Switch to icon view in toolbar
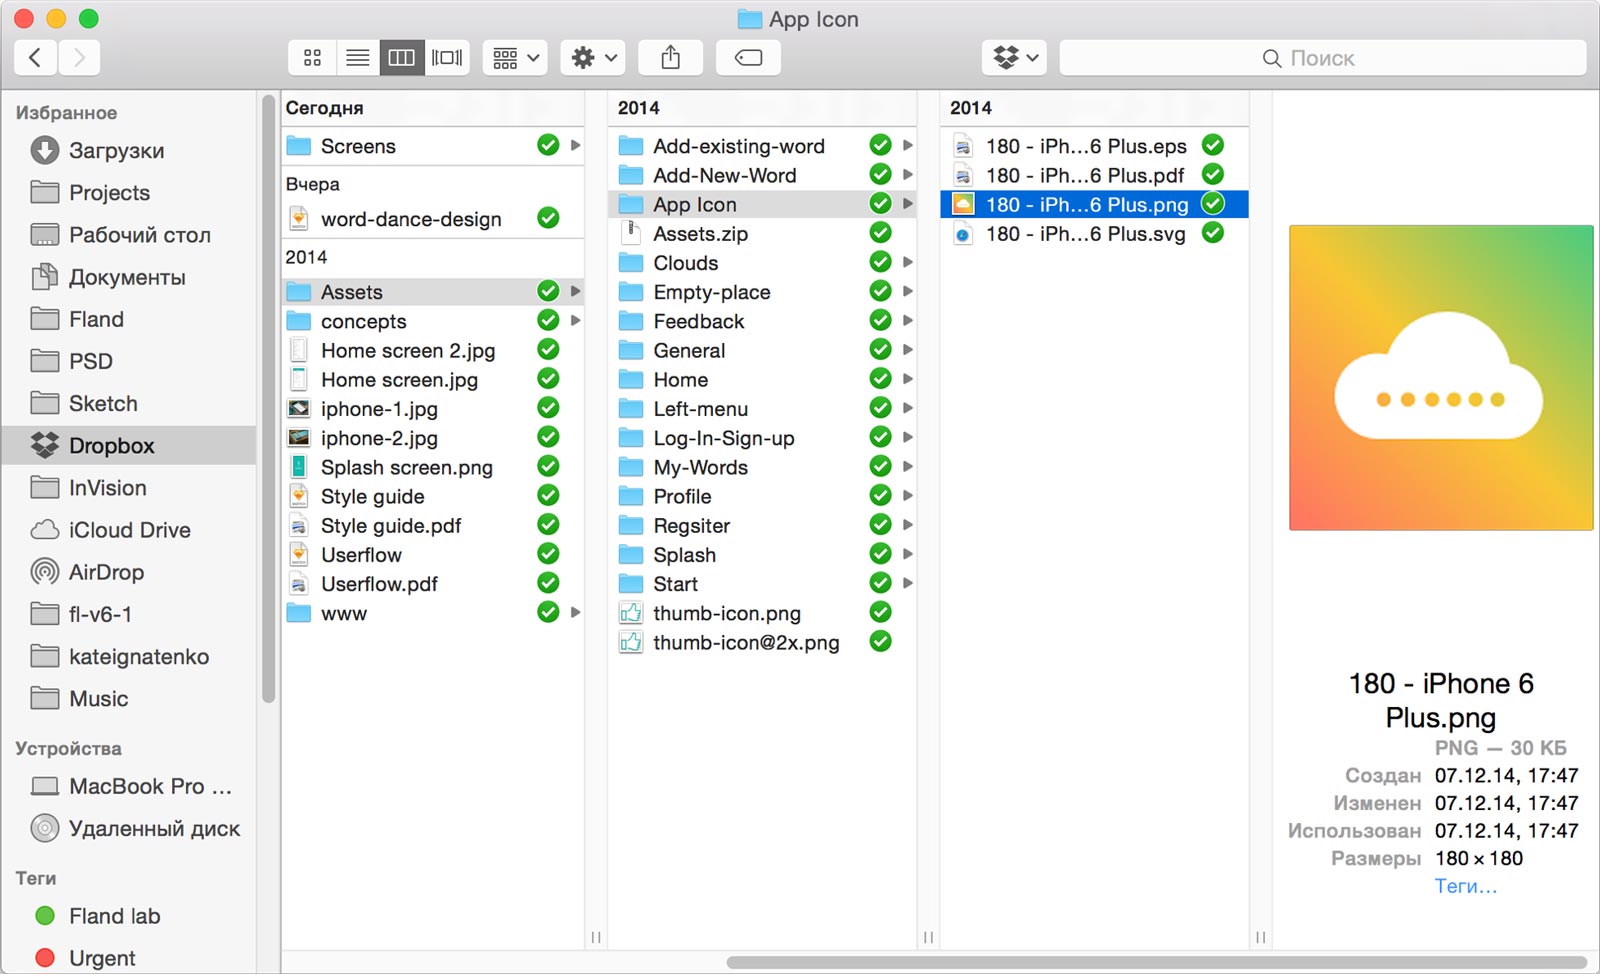1600x974 pixels. (x=312, y=58)
